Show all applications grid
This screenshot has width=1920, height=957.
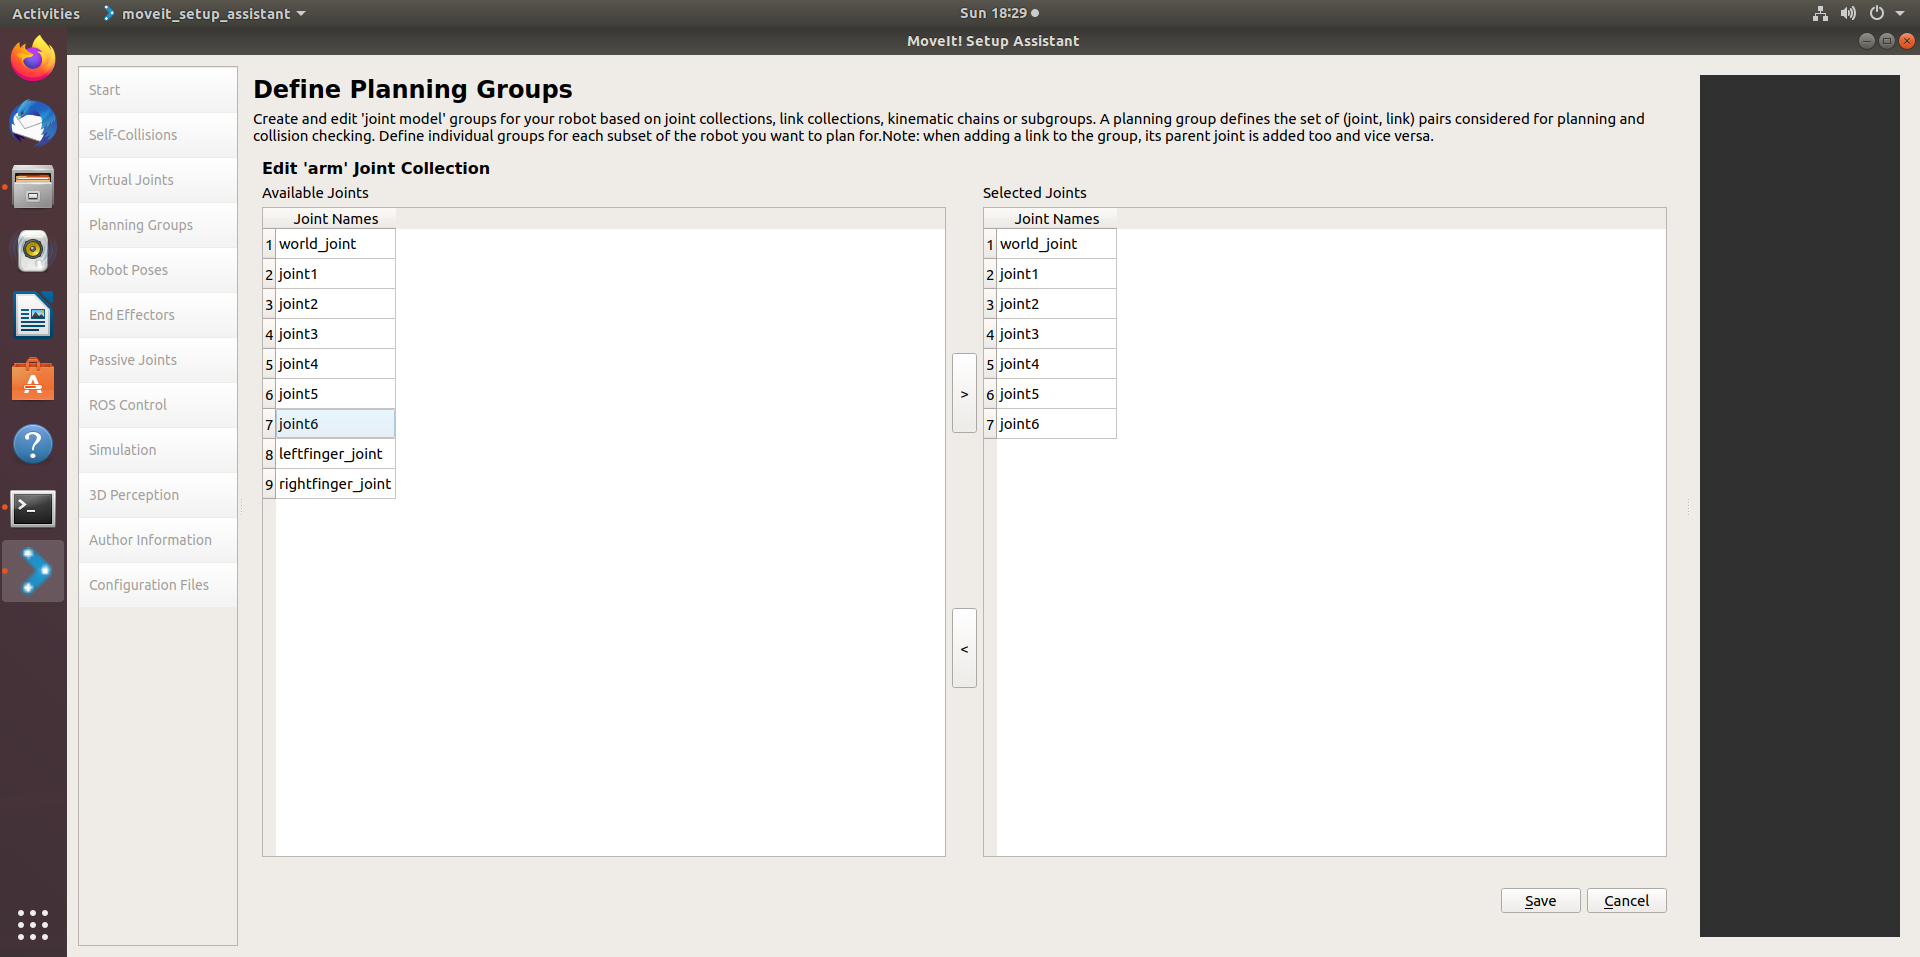point(33,925)
